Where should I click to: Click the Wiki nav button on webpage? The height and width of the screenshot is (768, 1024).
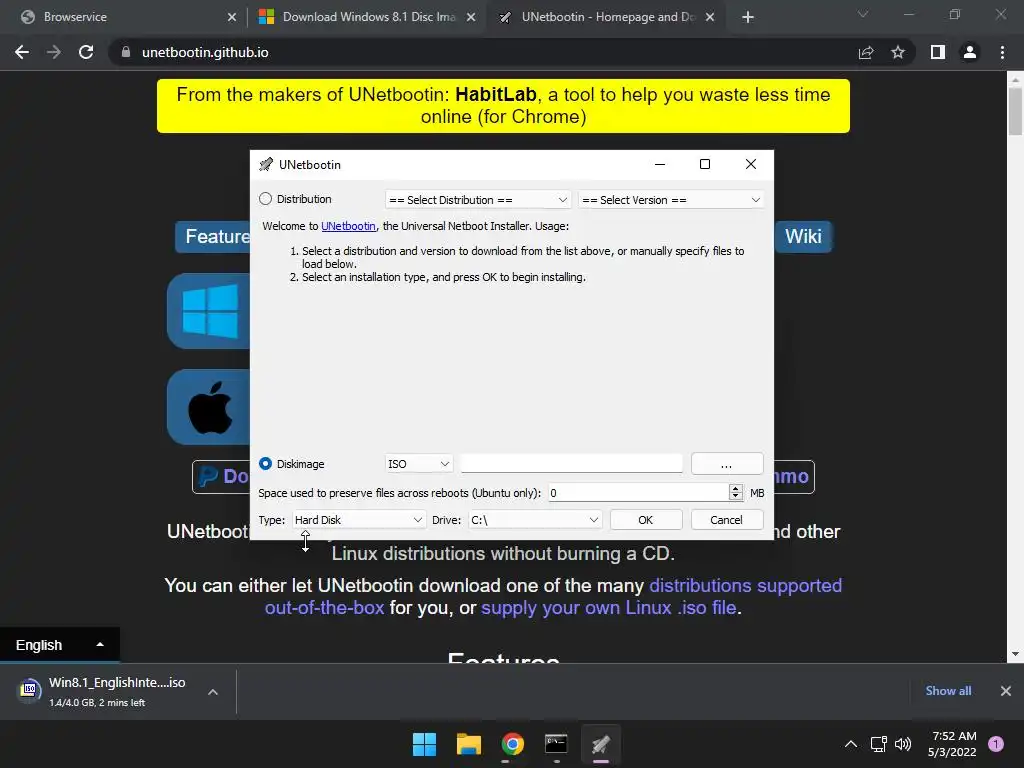tap(803, 236)
